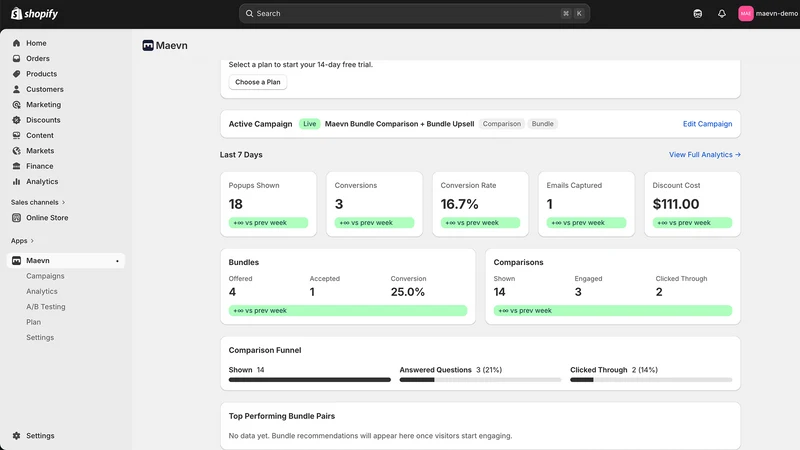Click the Products tag icon
800x450 pixels.
16,74
